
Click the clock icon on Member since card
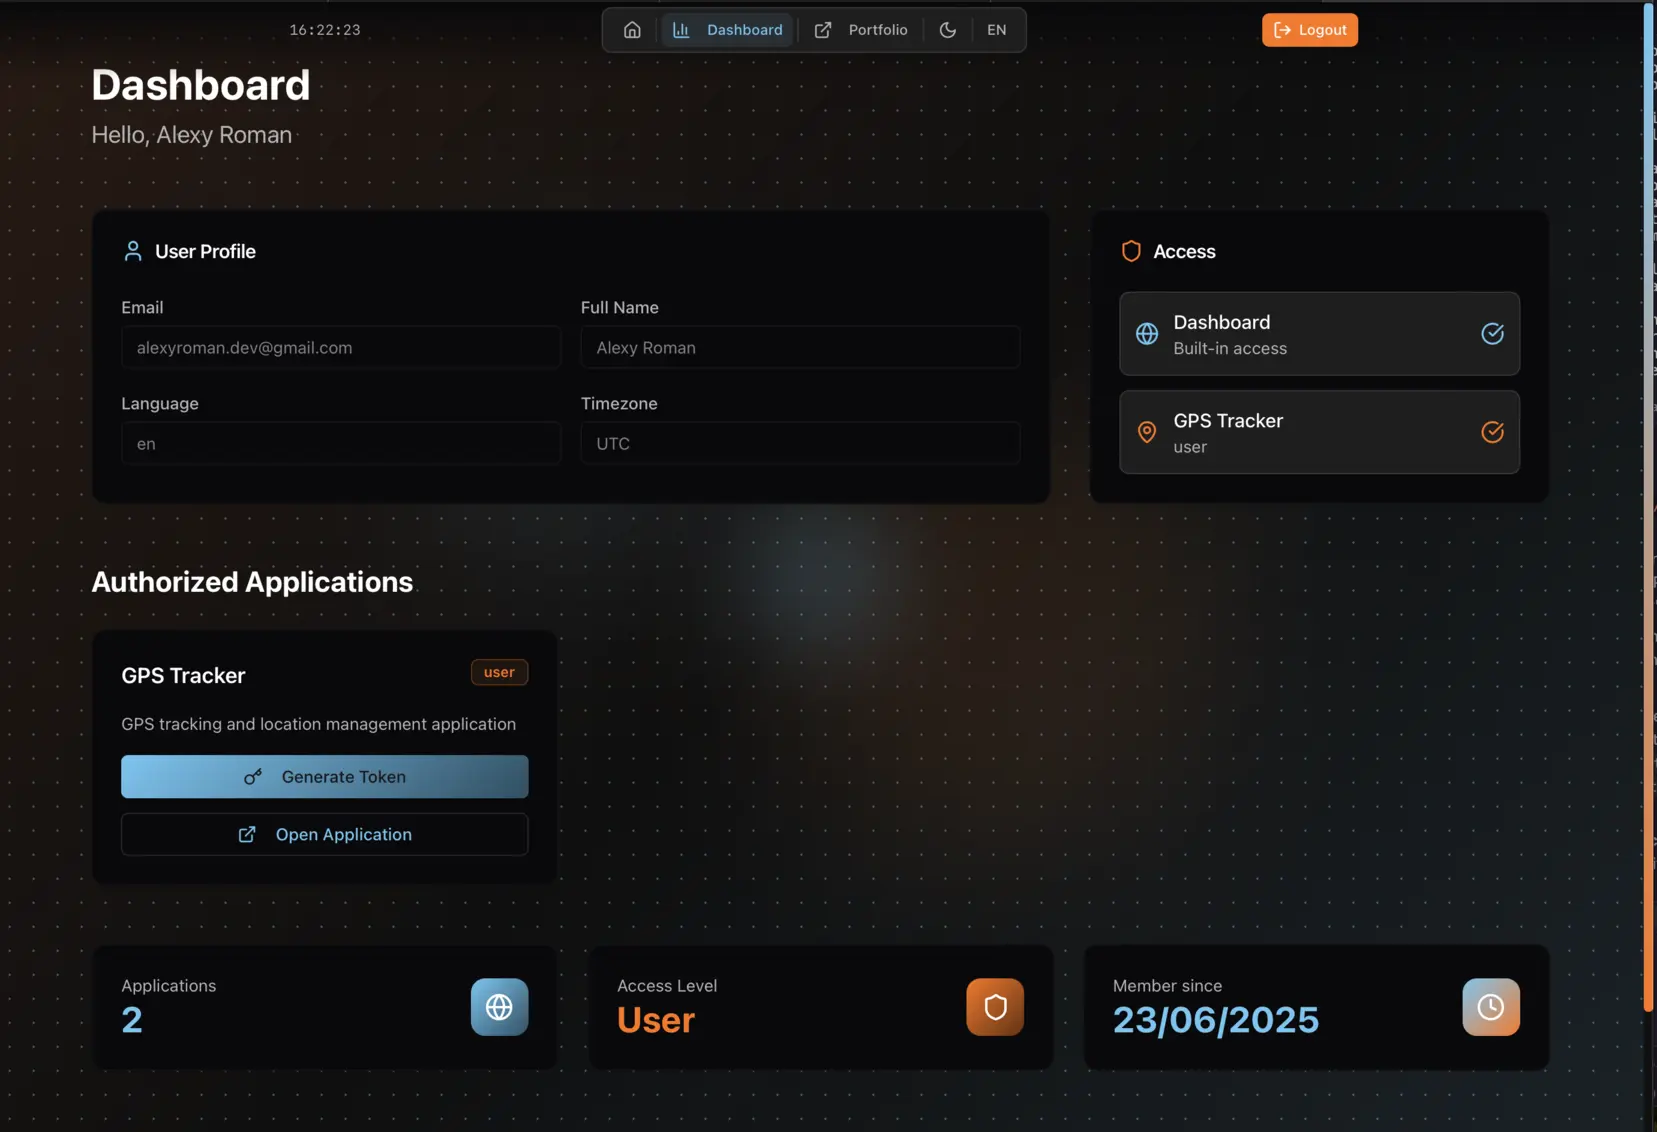coord(1490,1007)
